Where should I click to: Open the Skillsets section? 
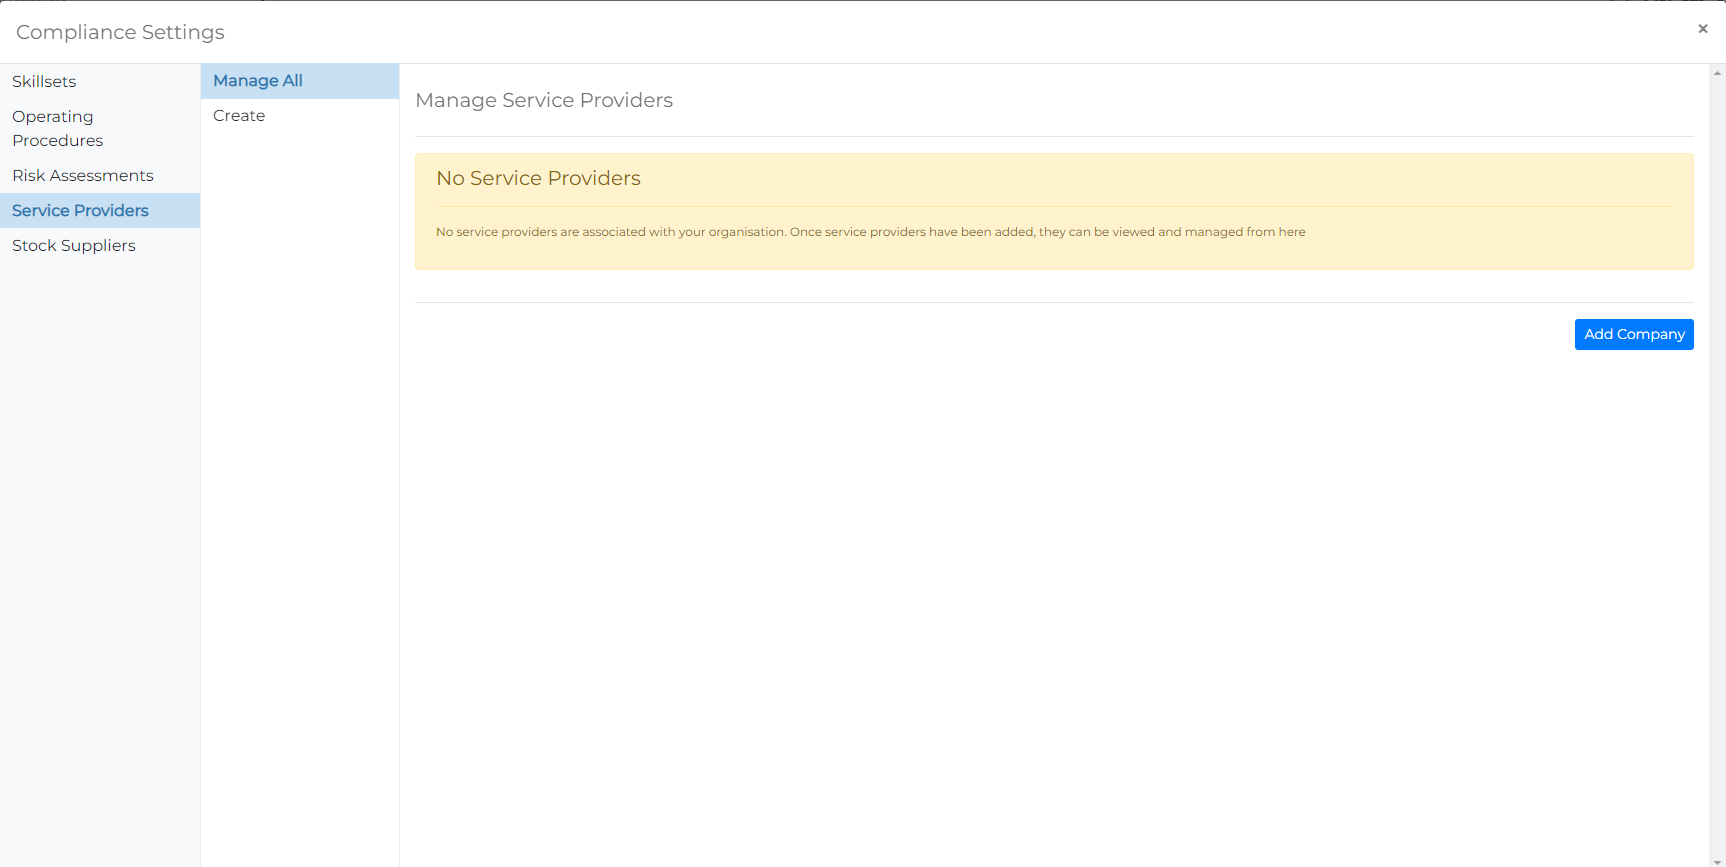[x=44, y=82]
